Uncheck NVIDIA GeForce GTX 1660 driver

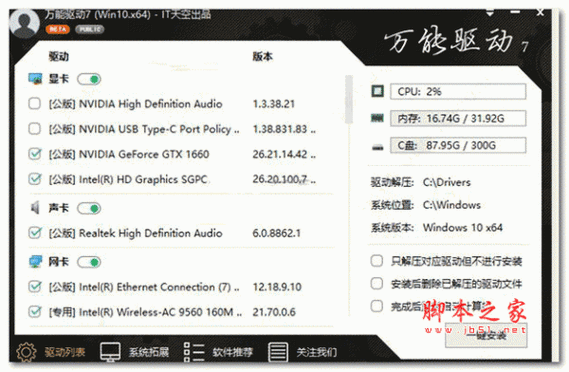[34, 154]
